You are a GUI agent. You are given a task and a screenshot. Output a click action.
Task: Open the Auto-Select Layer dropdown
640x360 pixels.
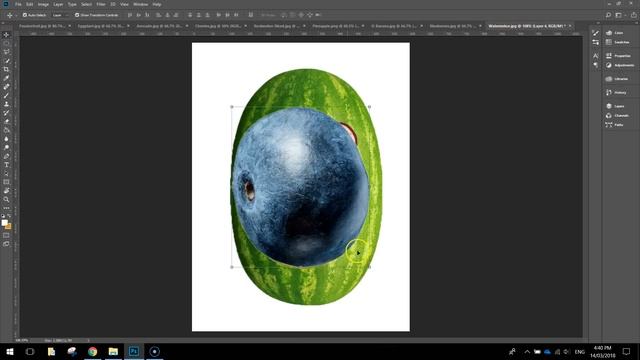click(x=60, y=15)
